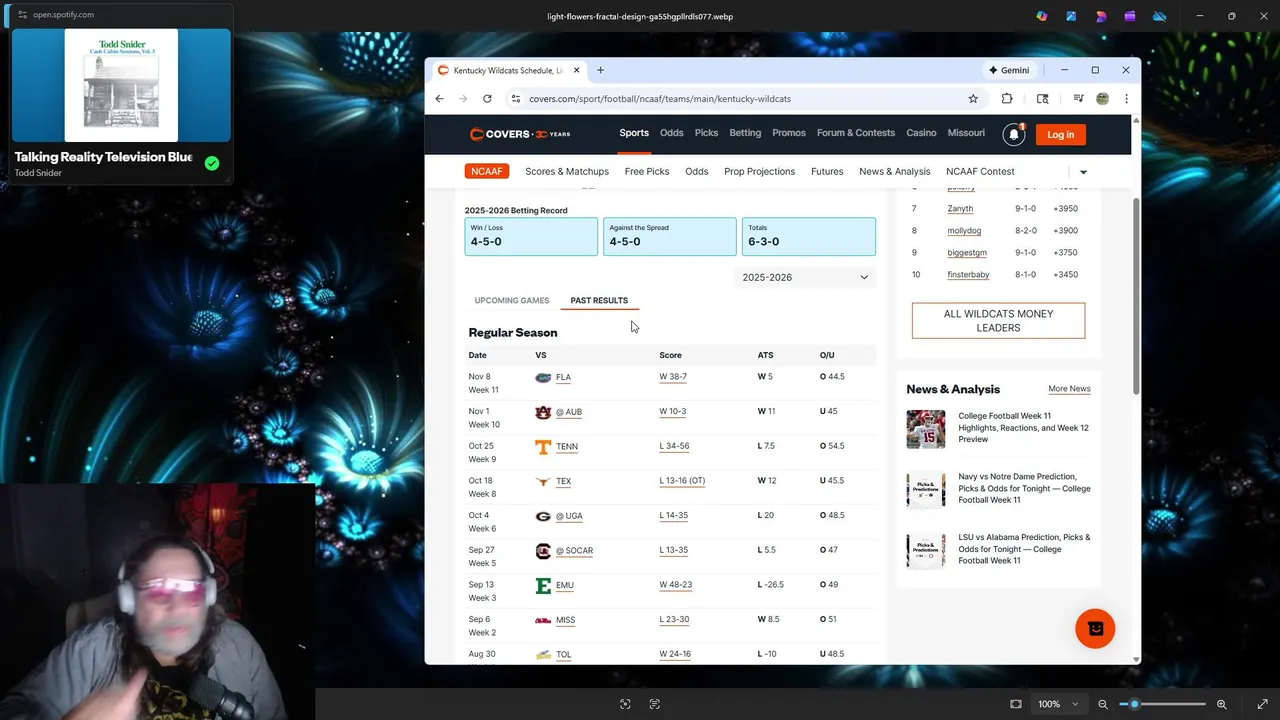Open Clipchamp icon in Photos title bar
1280x720 pixels.
click(x=1130, y=16)
